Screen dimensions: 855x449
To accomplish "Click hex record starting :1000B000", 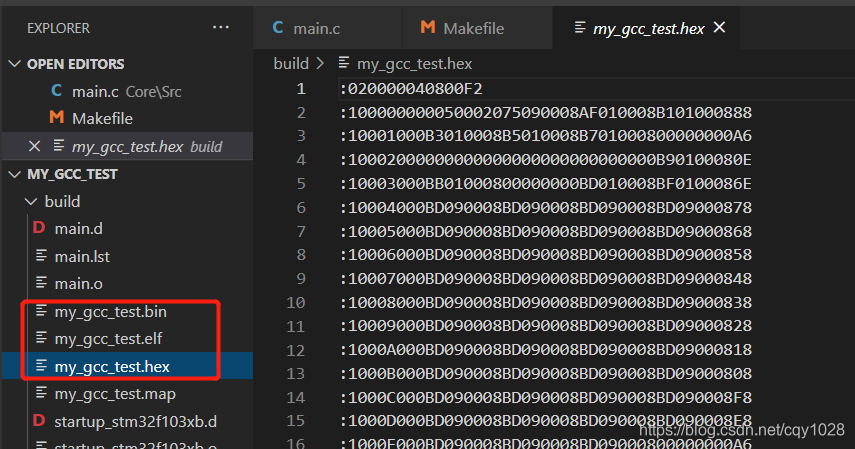I will [x=545, y=373].
